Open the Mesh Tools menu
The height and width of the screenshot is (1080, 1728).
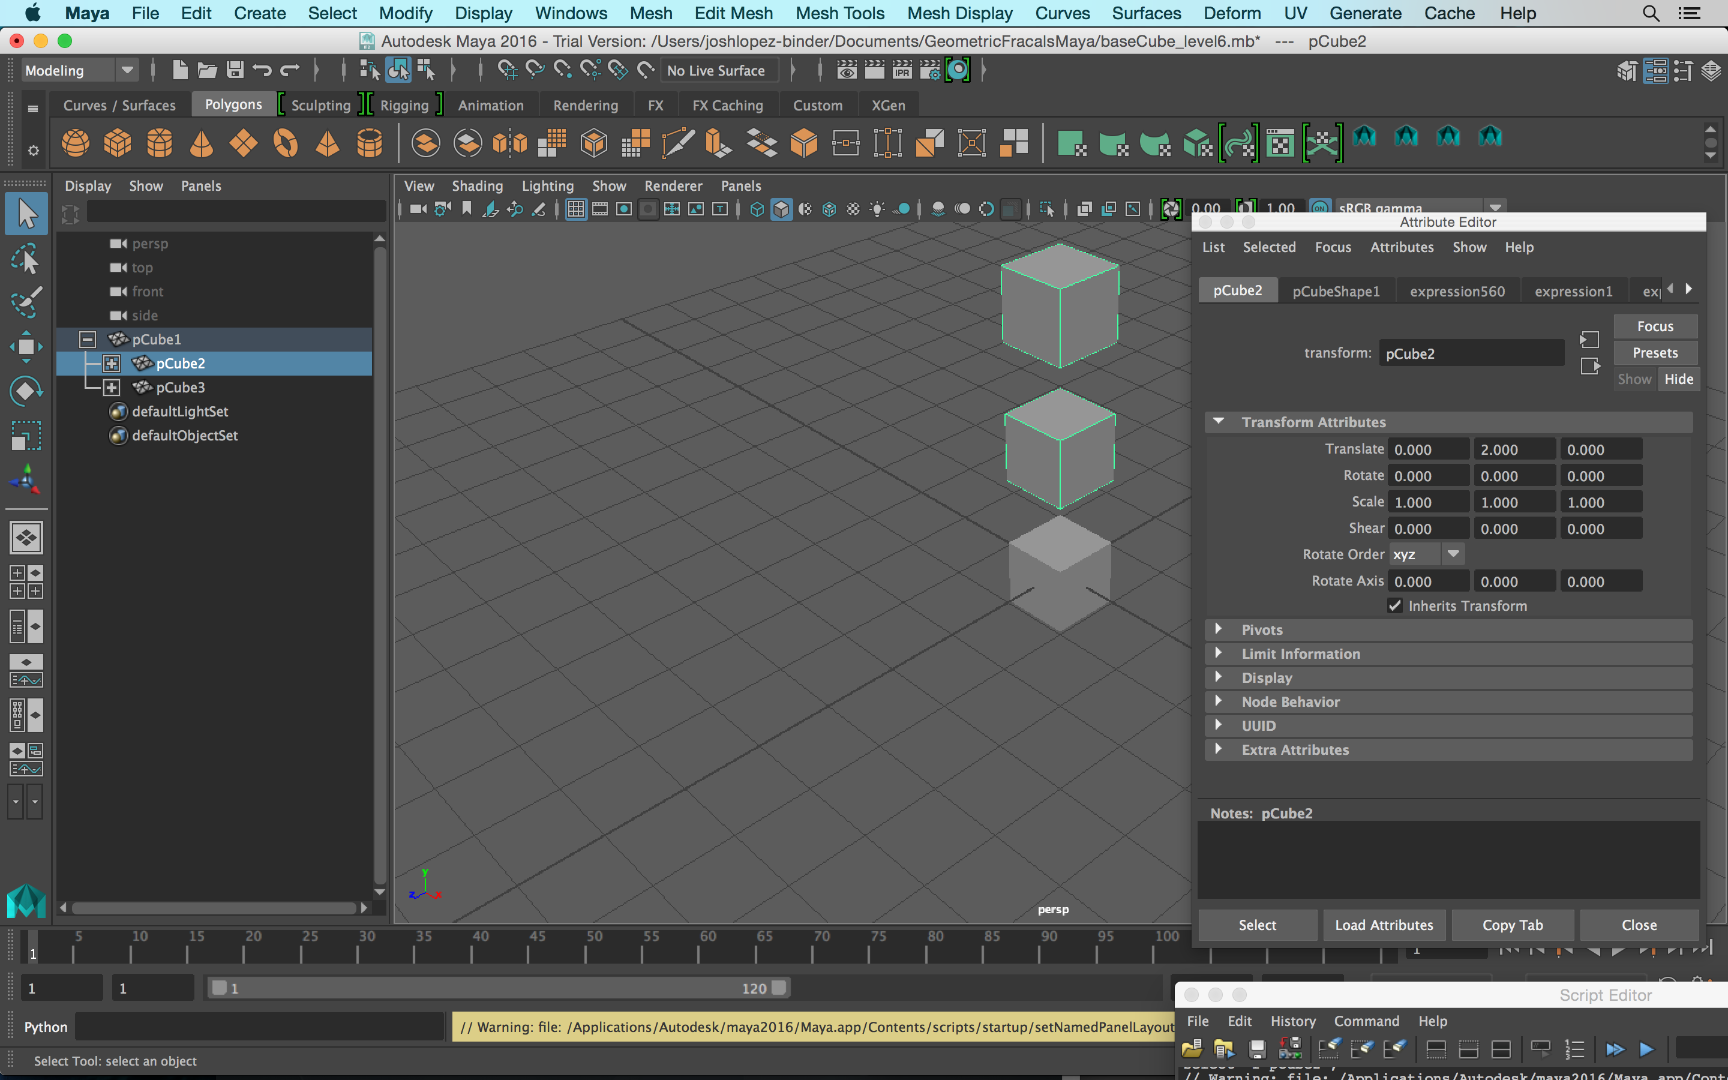pos(840,13)
